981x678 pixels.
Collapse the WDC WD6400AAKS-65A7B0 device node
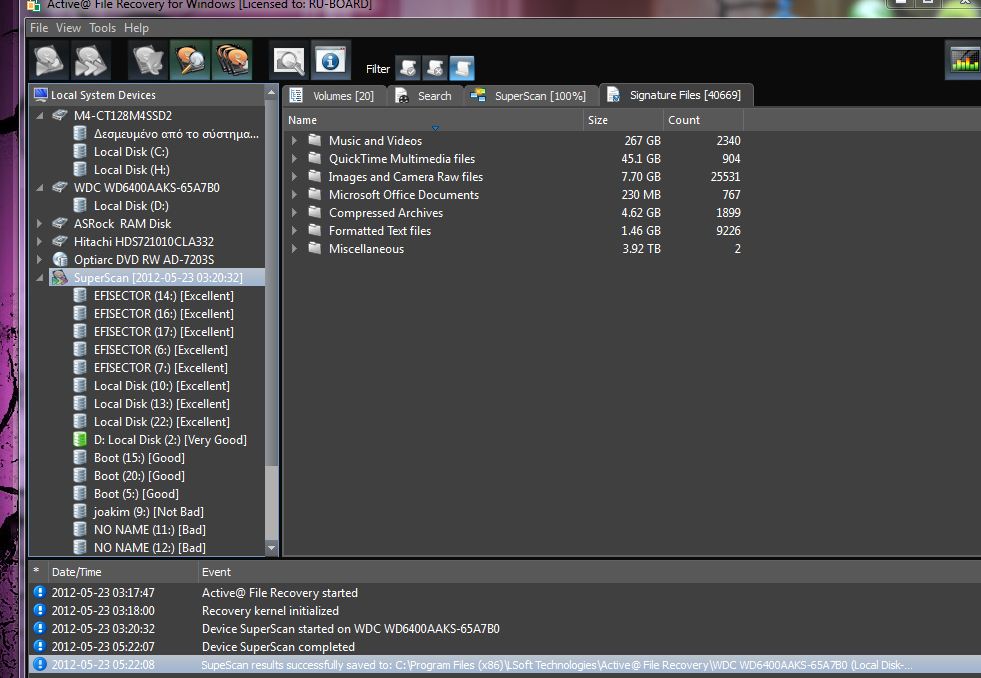point(40,188)
